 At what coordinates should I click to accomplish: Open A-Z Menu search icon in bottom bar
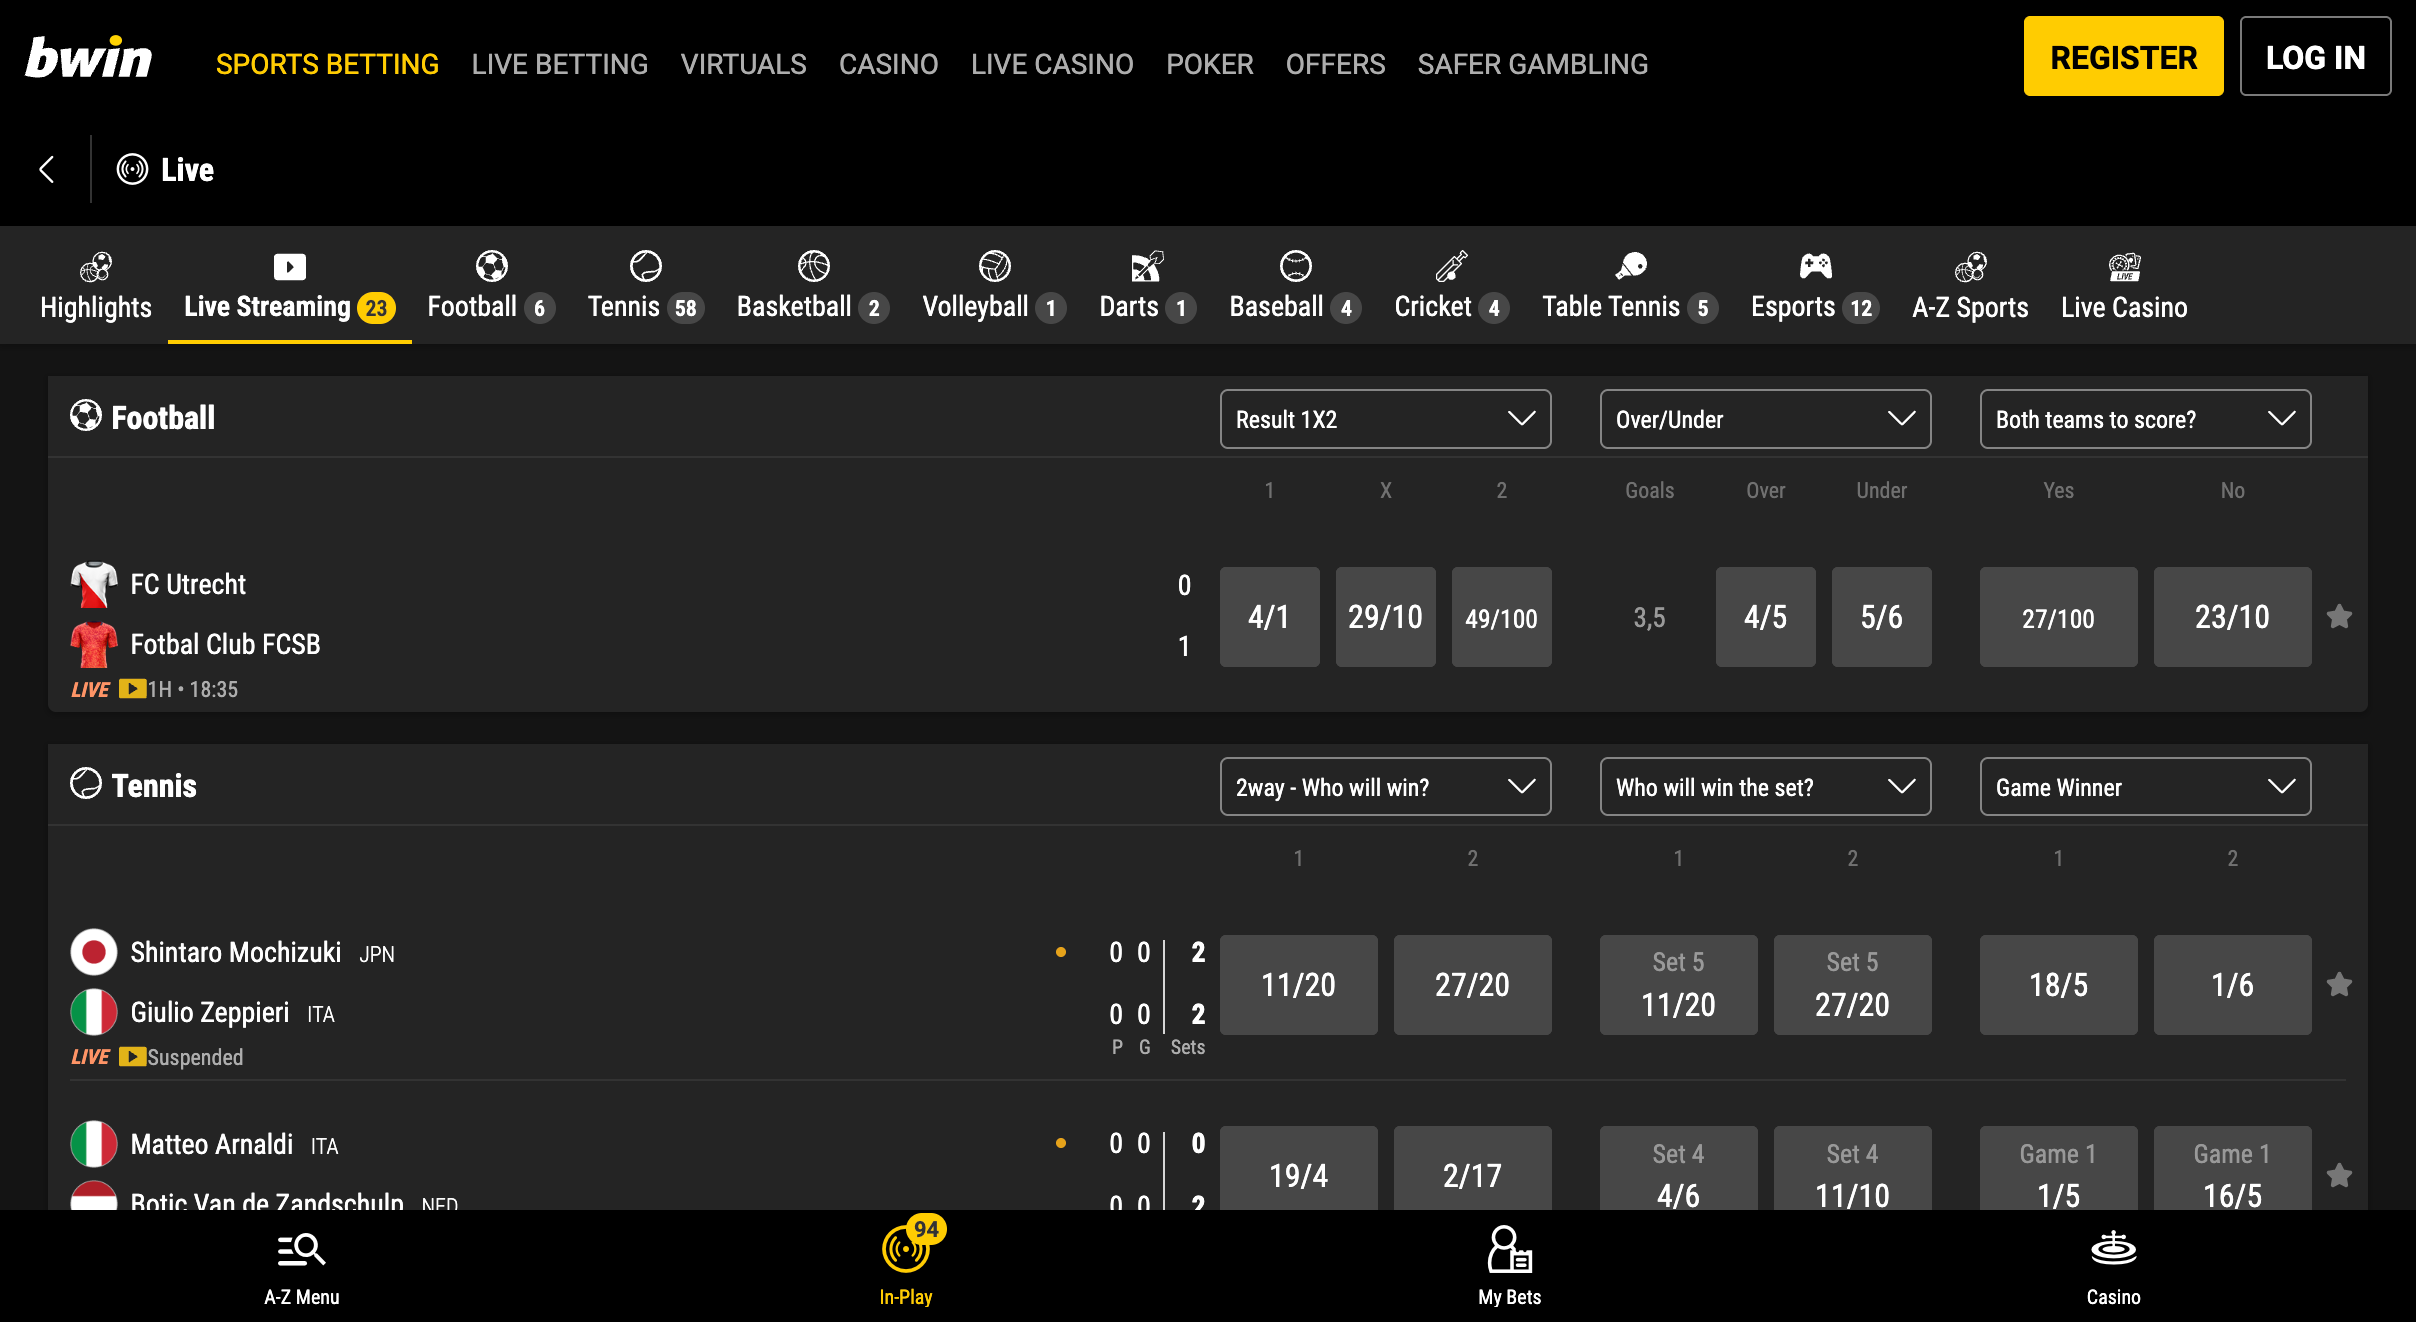tap(301, 1249)
